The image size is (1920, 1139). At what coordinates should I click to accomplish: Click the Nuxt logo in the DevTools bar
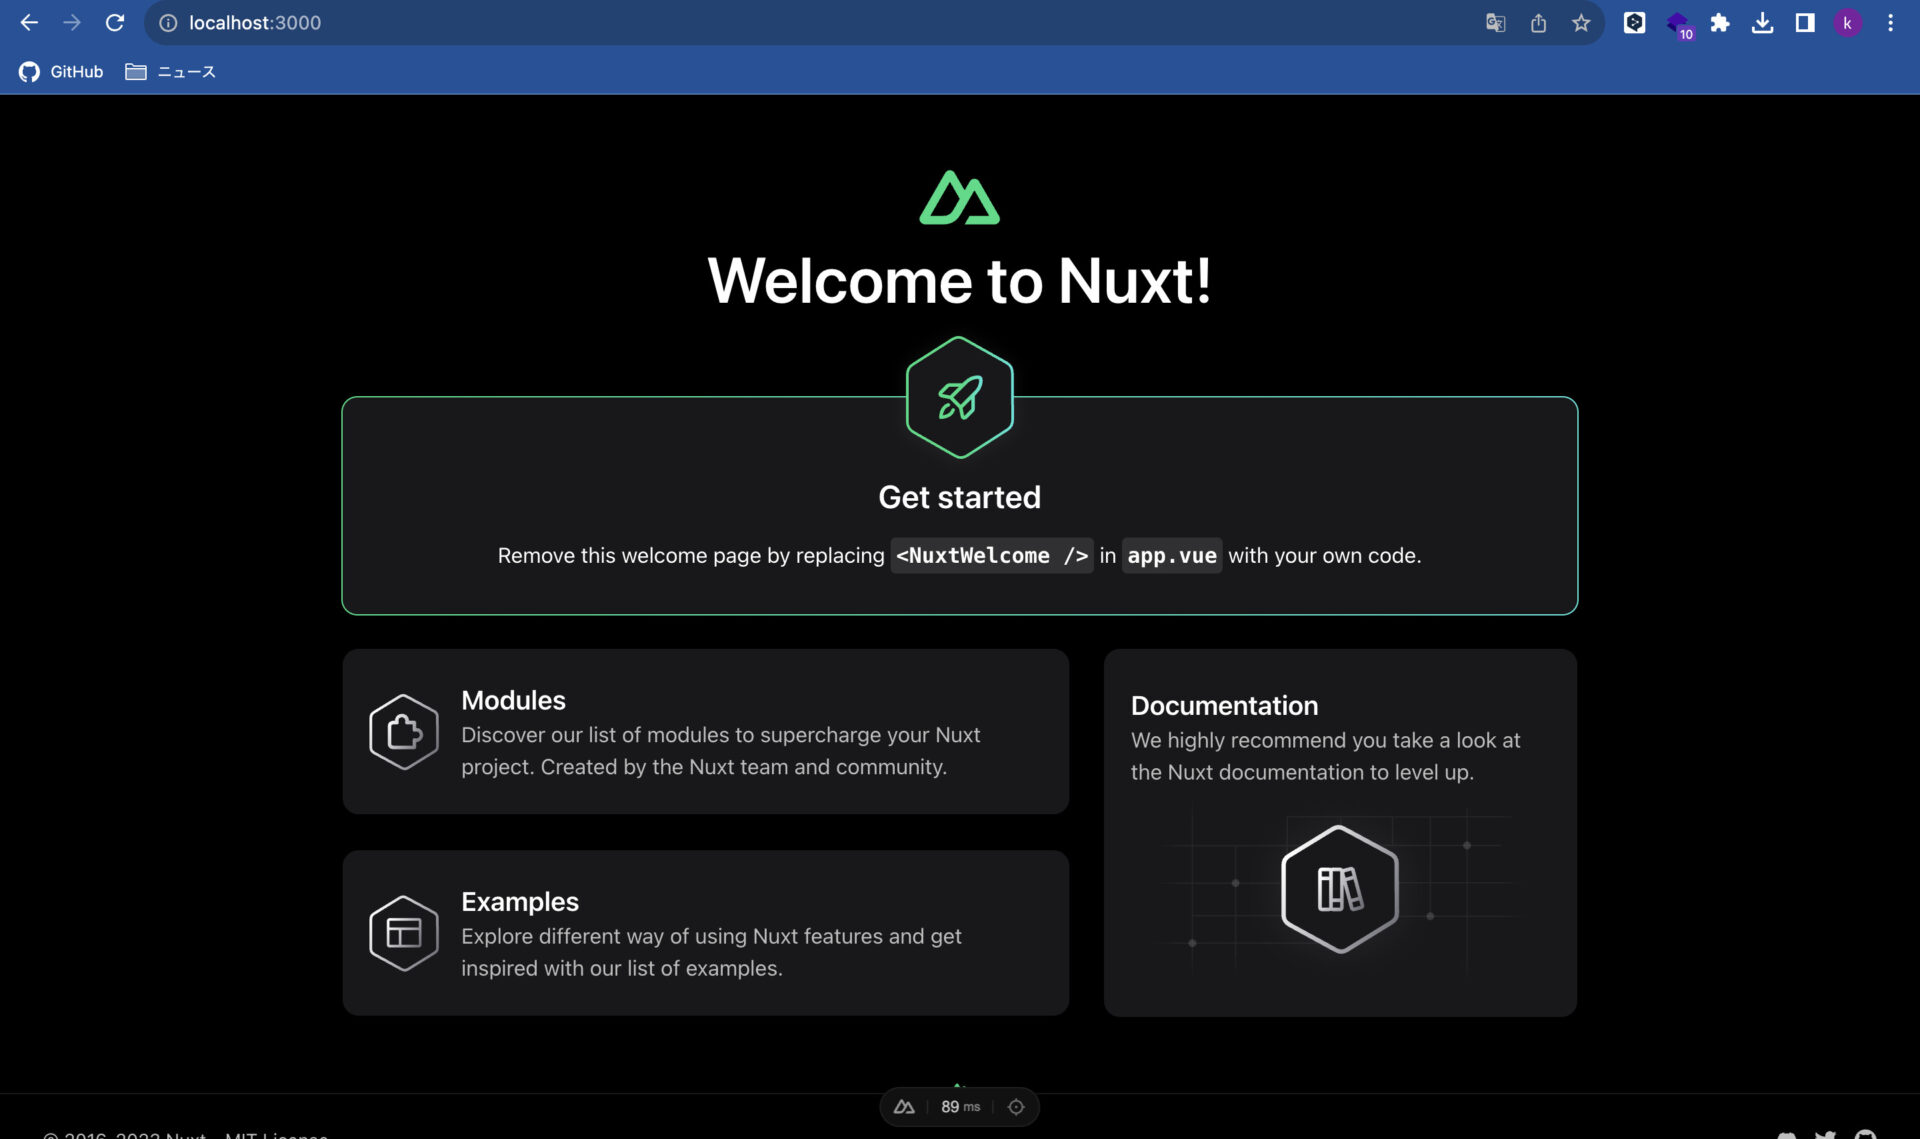(905, 1106)
